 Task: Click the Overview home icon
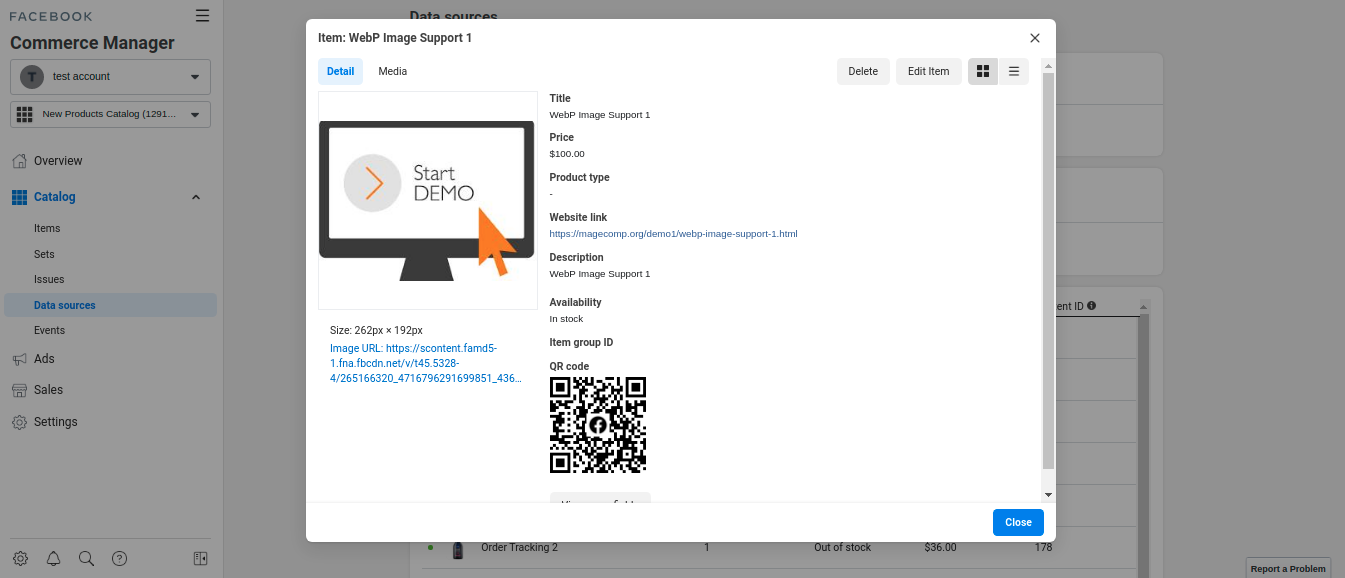[19, 161]
